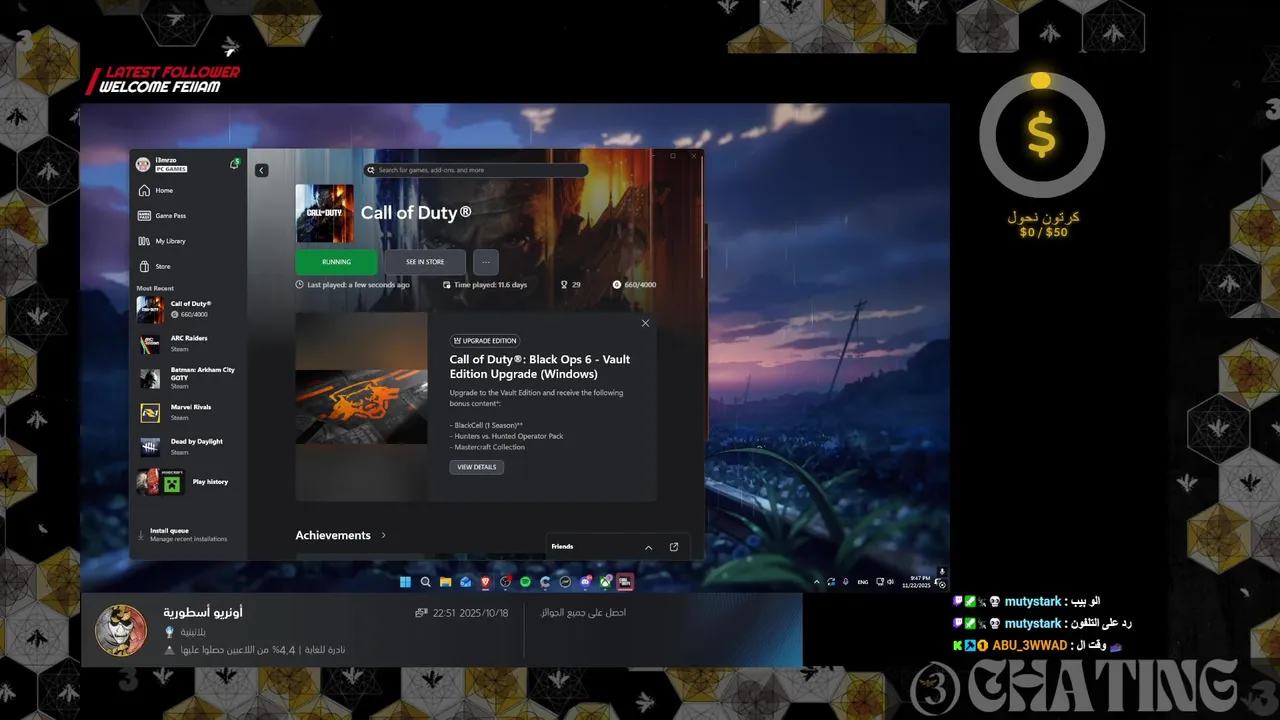The image size is (1280, 720).
Task: Show hidden system tray icons
Action: click(x=816, y=581)
